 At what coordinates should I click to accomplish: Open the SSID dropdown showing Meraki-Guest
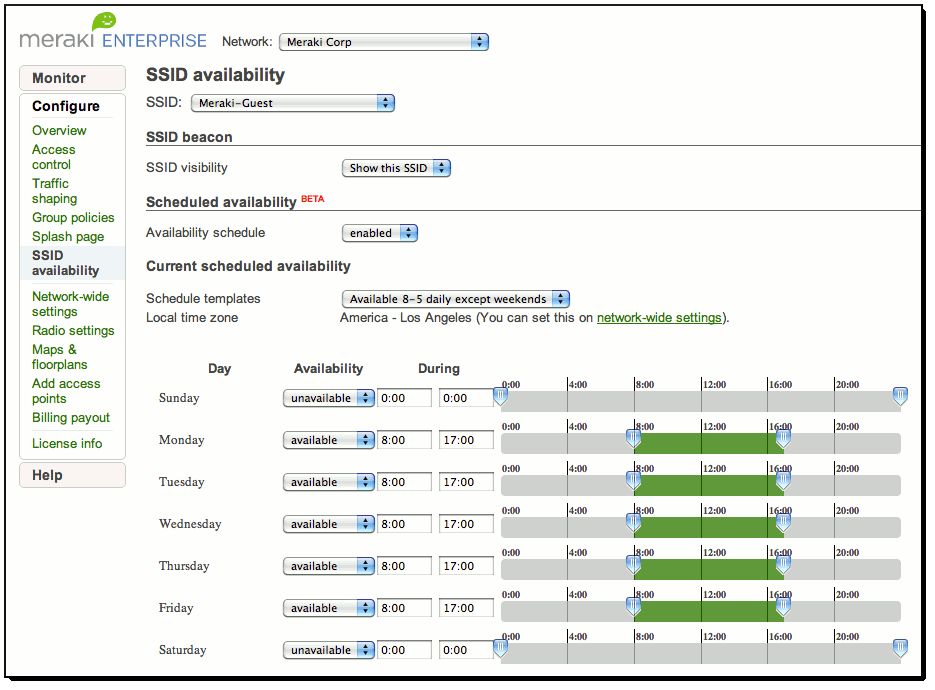293,103
